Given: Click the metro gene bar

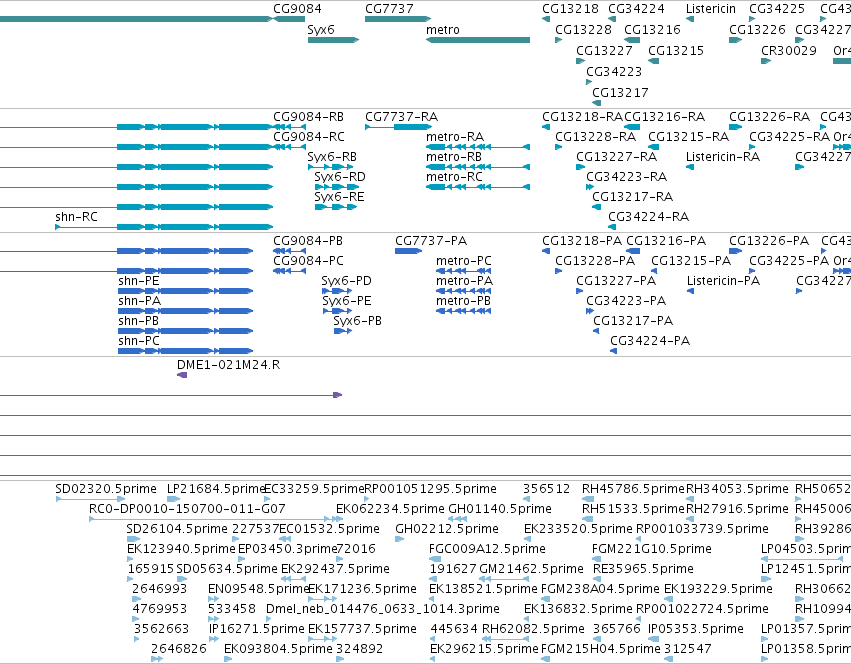Looking at the screenshot, I should [478, 40].
